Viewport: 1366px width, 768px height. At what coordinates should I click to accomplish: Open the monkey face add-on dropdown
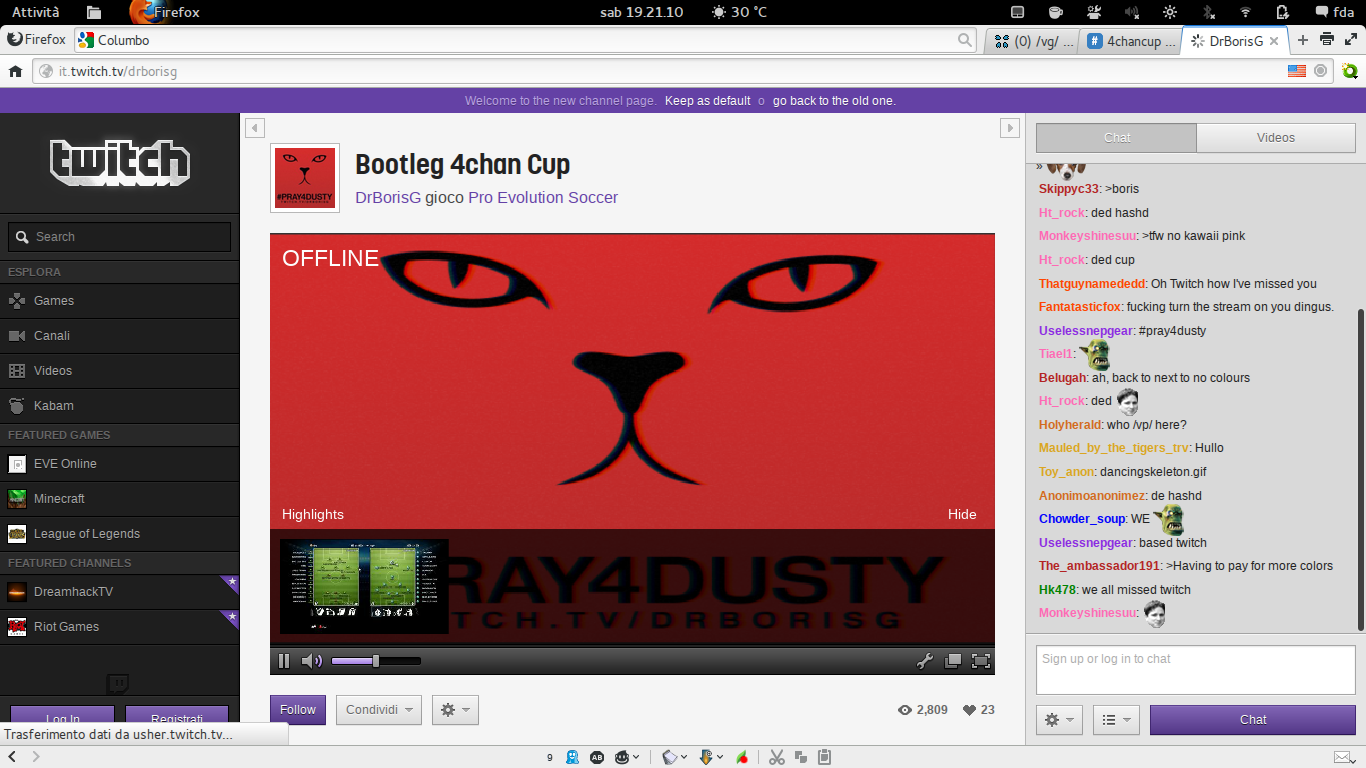click(627, 757)
